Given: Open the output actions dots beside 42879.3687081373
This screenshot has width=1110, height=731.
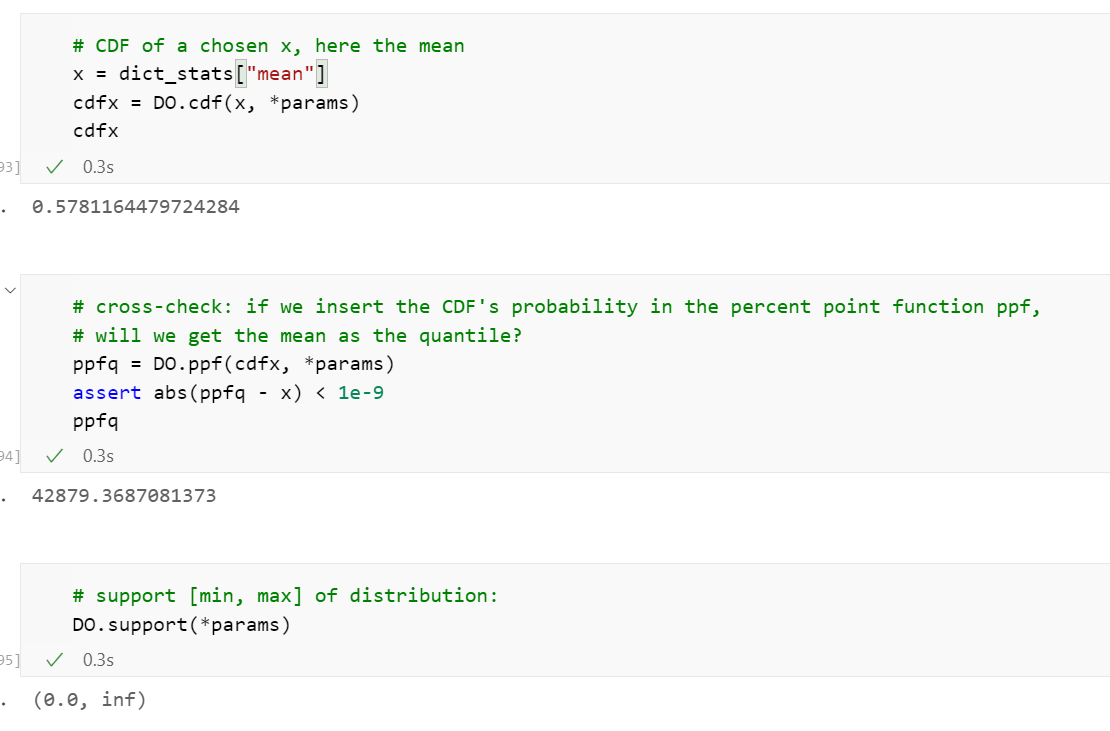Looking at the screenshot, I should click(5, 496).
